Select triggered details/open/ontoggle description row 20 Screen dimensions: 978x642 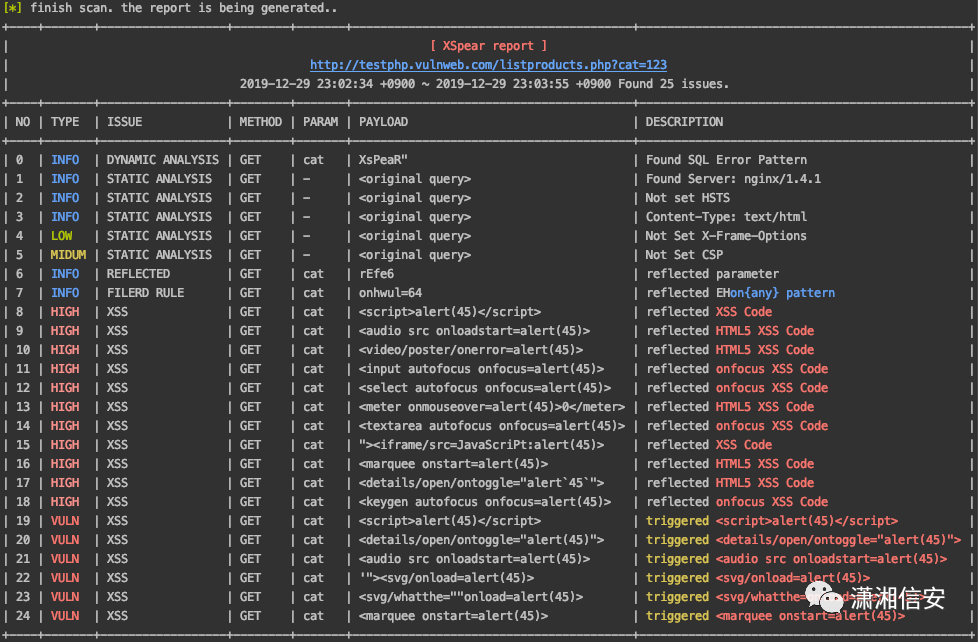803,540
